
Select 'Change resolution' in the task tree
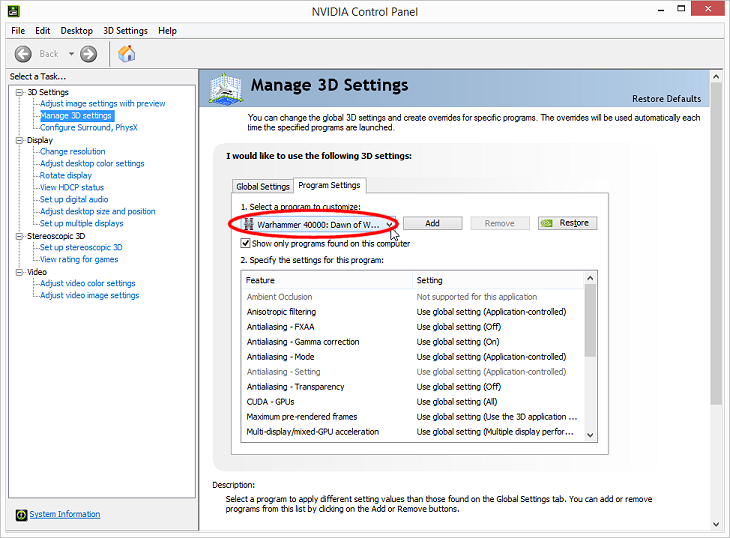pyautogui.click(x=72, y=152)
